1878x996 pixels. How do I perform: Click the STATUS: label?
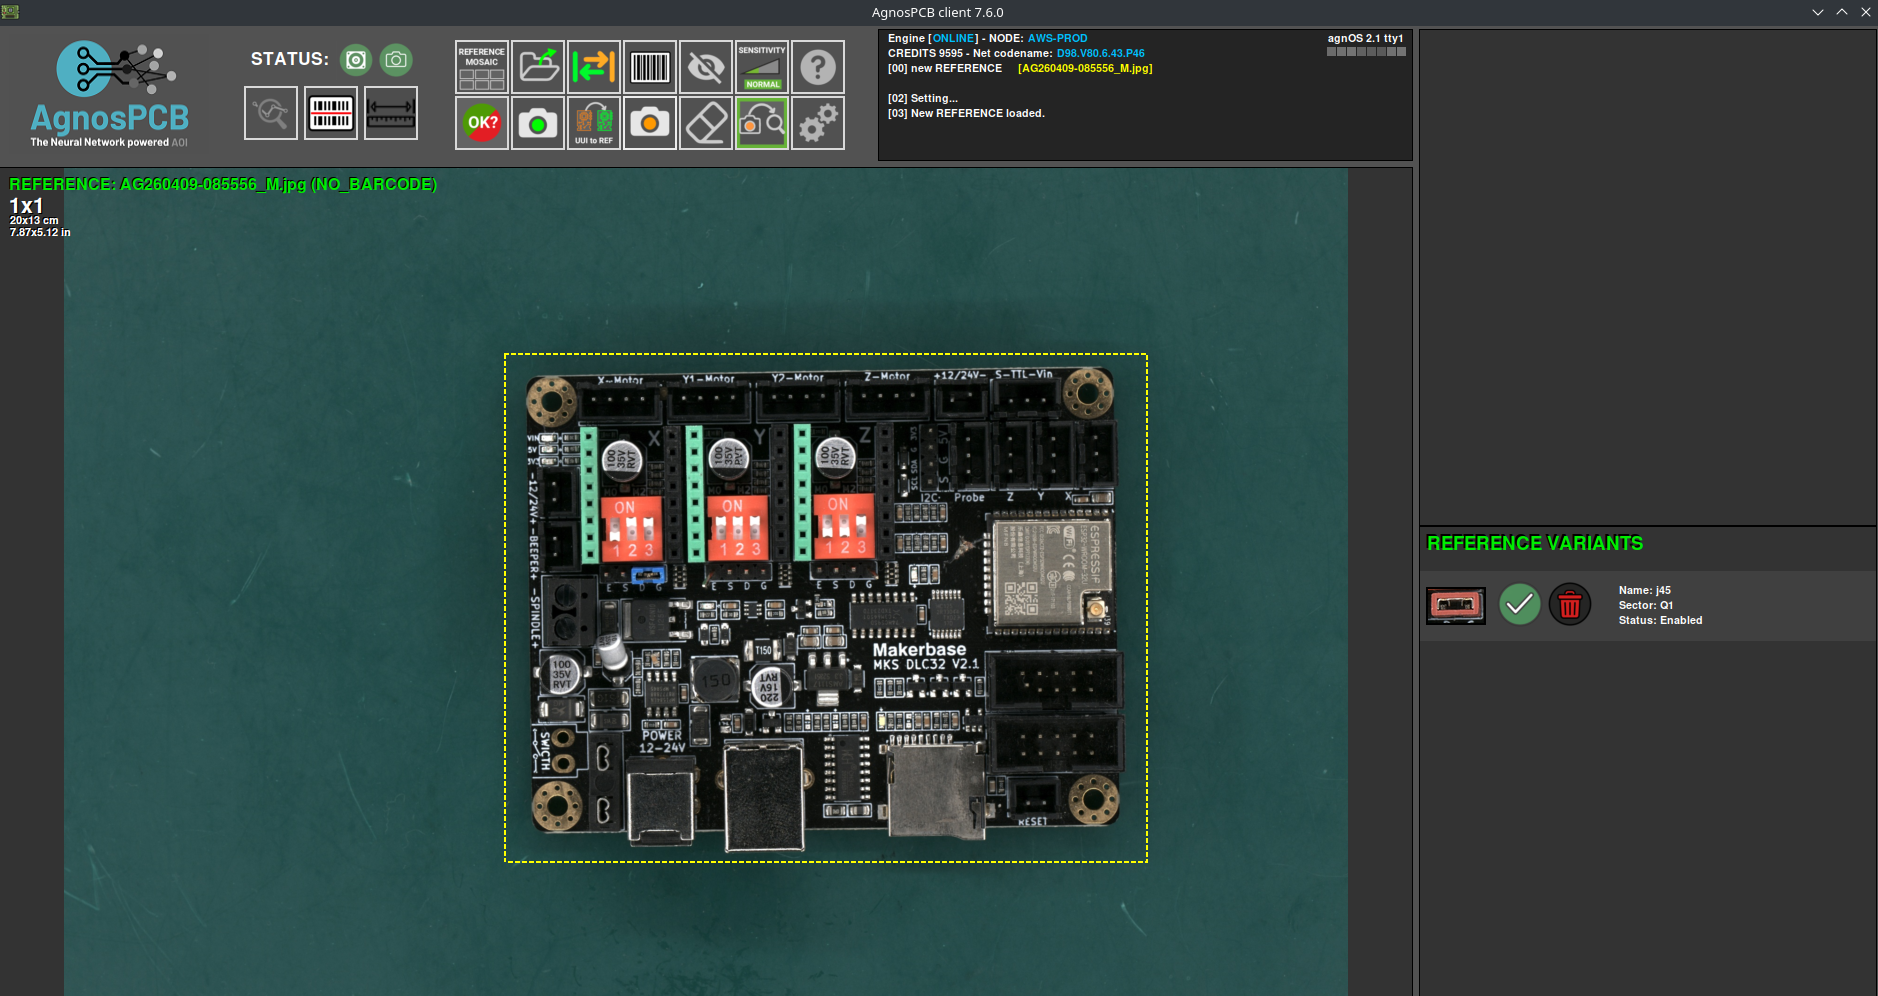click(290, 59)
